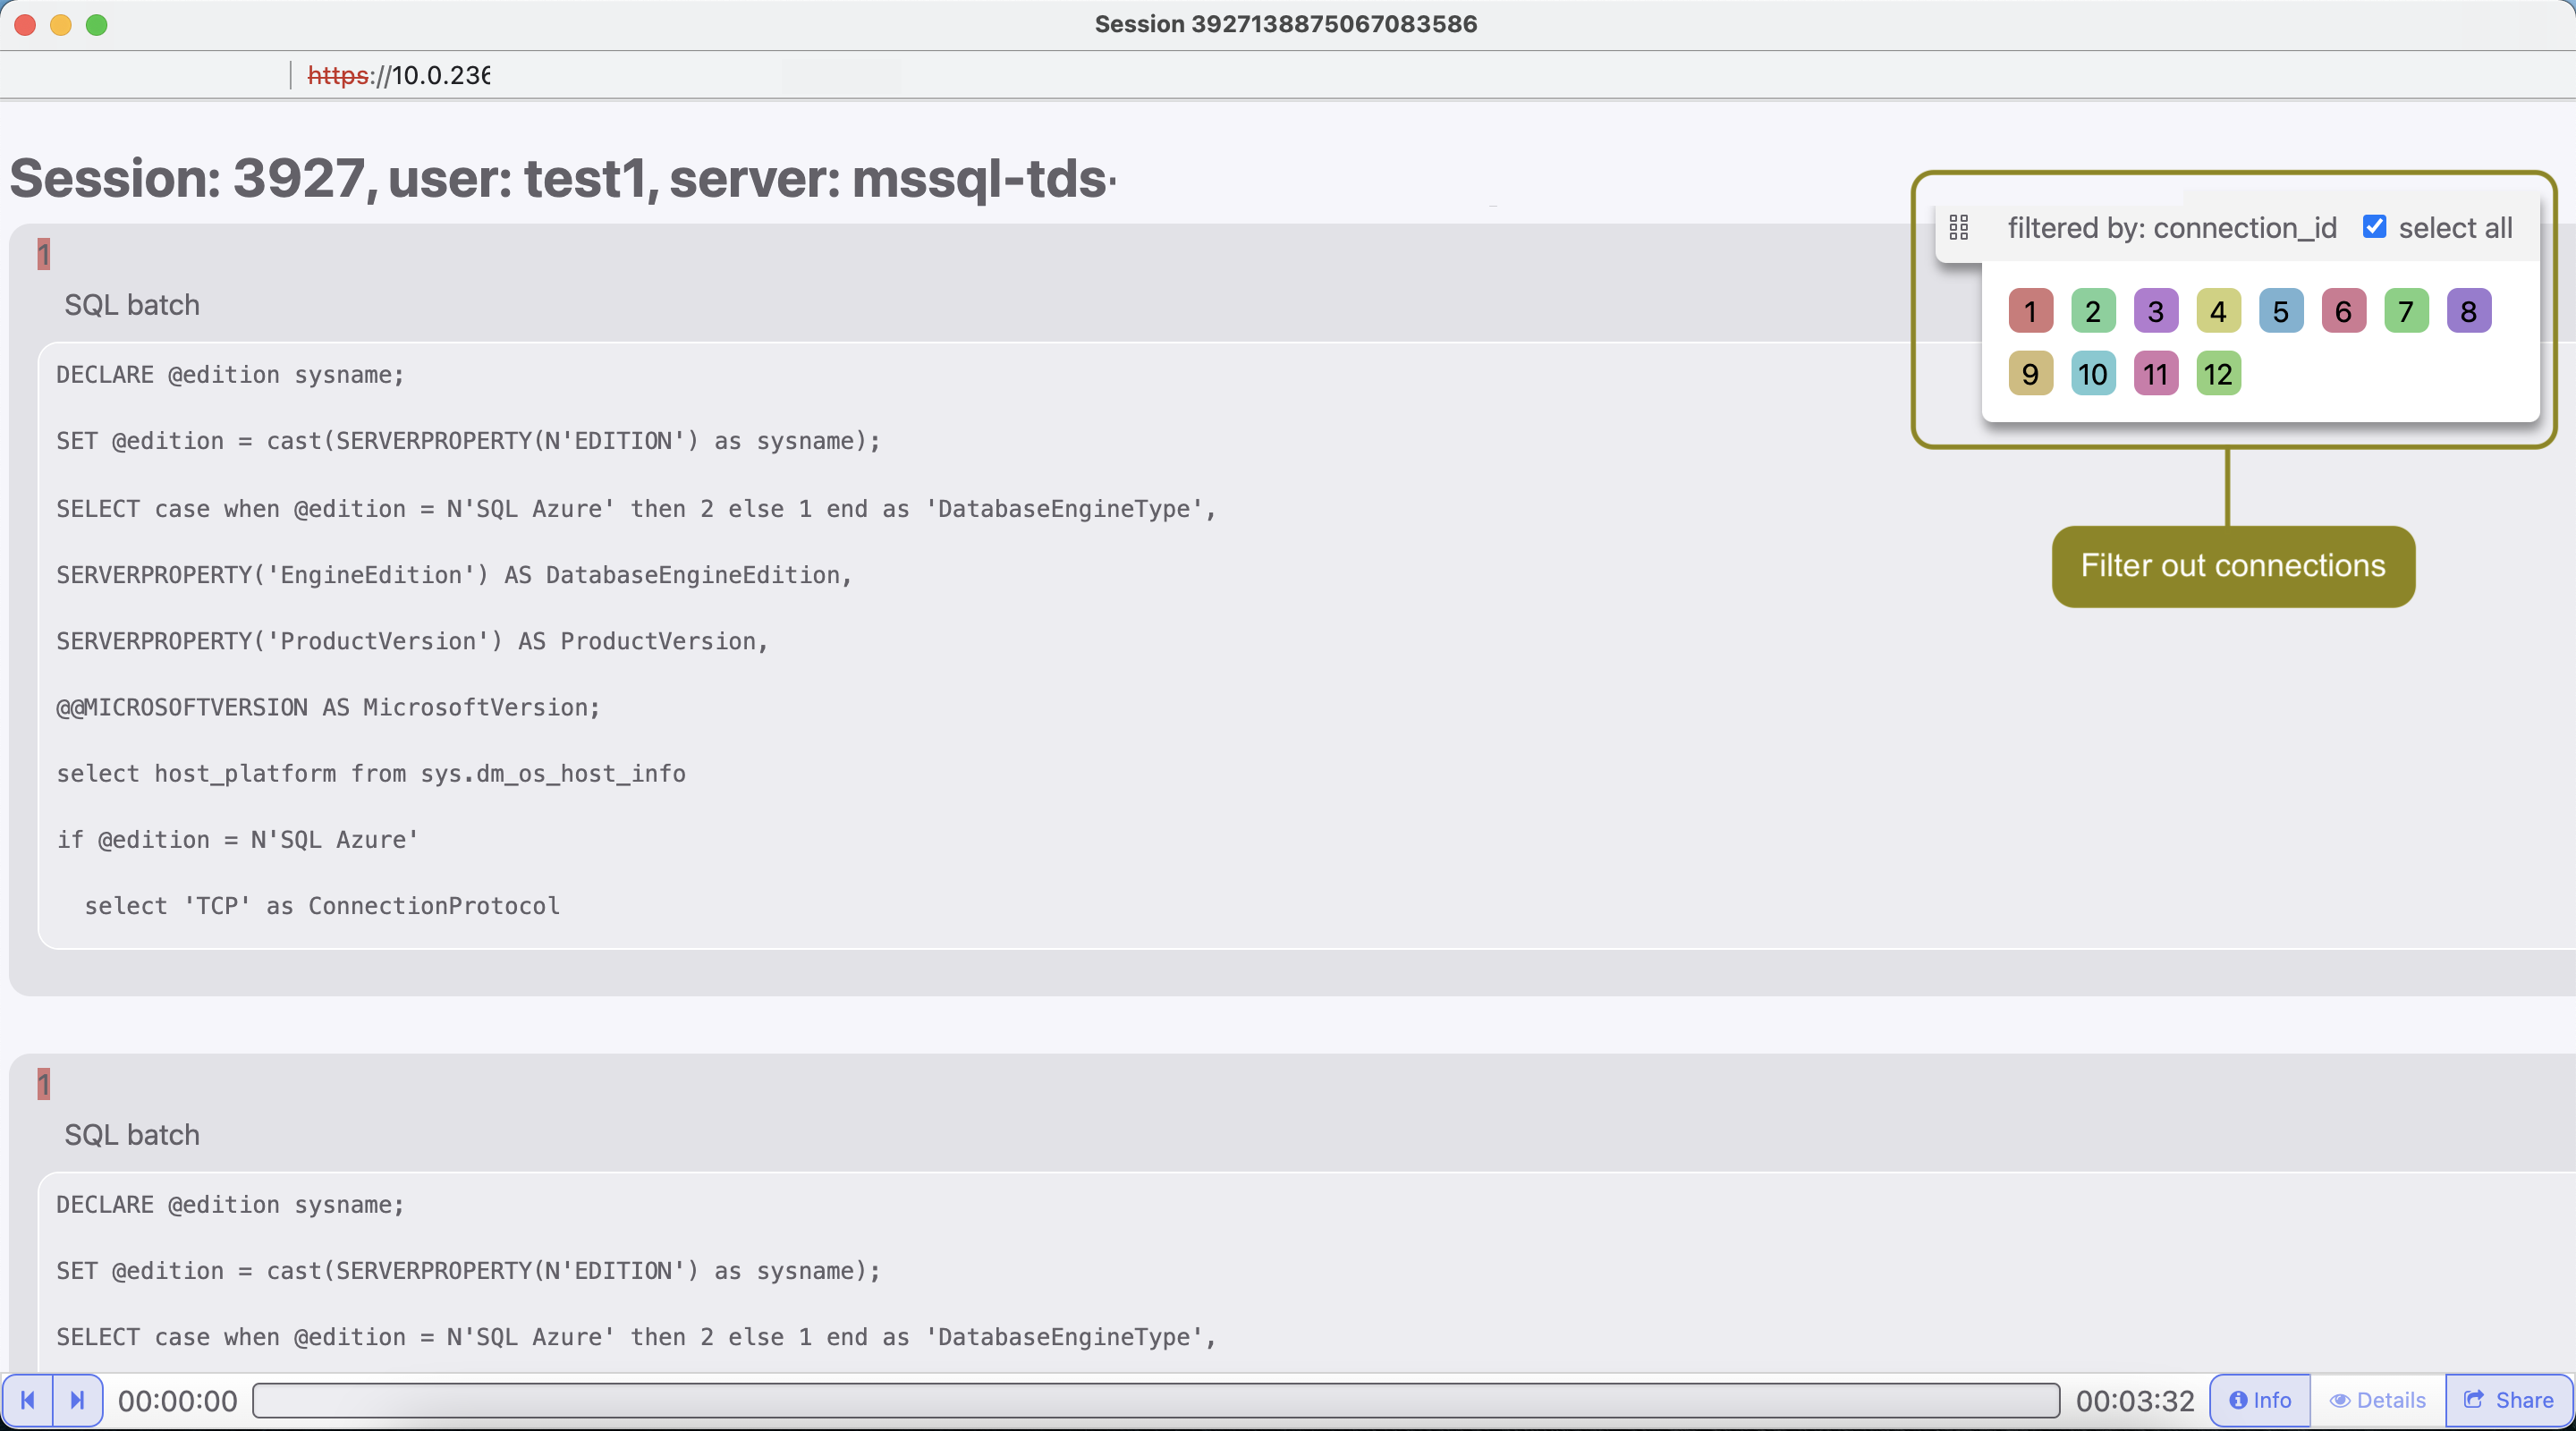The image size is (2576, 1431).
Task: Enable connection ID 3 filter toggle
Action: tap(2155, 310)
